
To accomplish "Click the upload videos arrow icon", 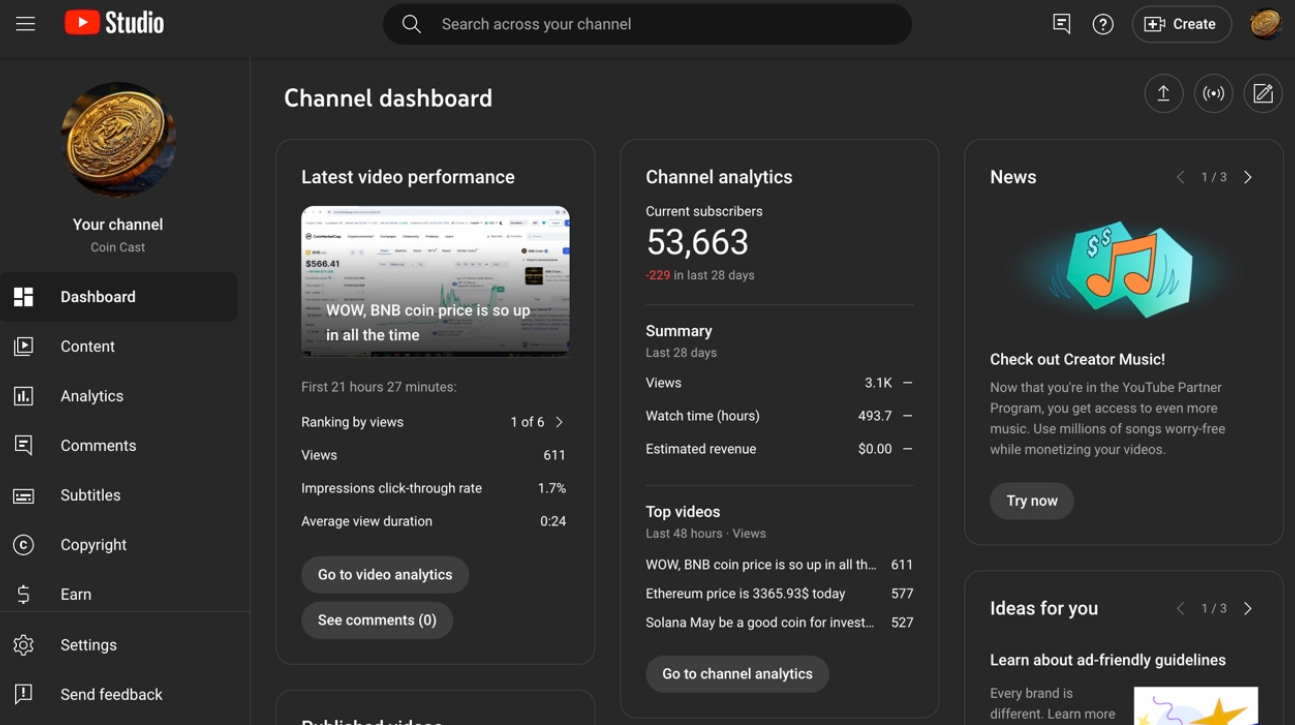I will (1164, 94).
